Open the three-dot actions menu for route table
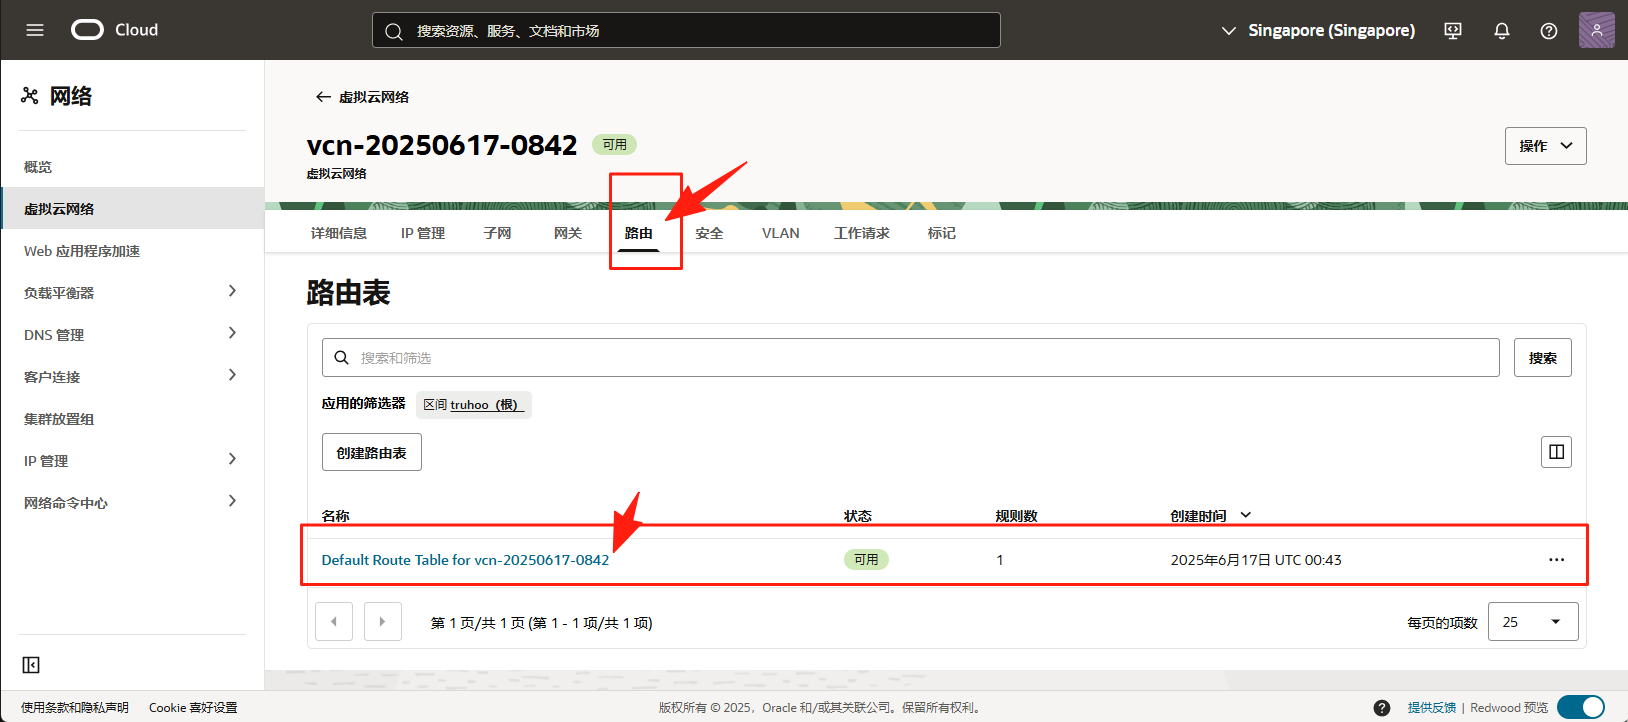The image size is (1628, 722). (1556, 560)
